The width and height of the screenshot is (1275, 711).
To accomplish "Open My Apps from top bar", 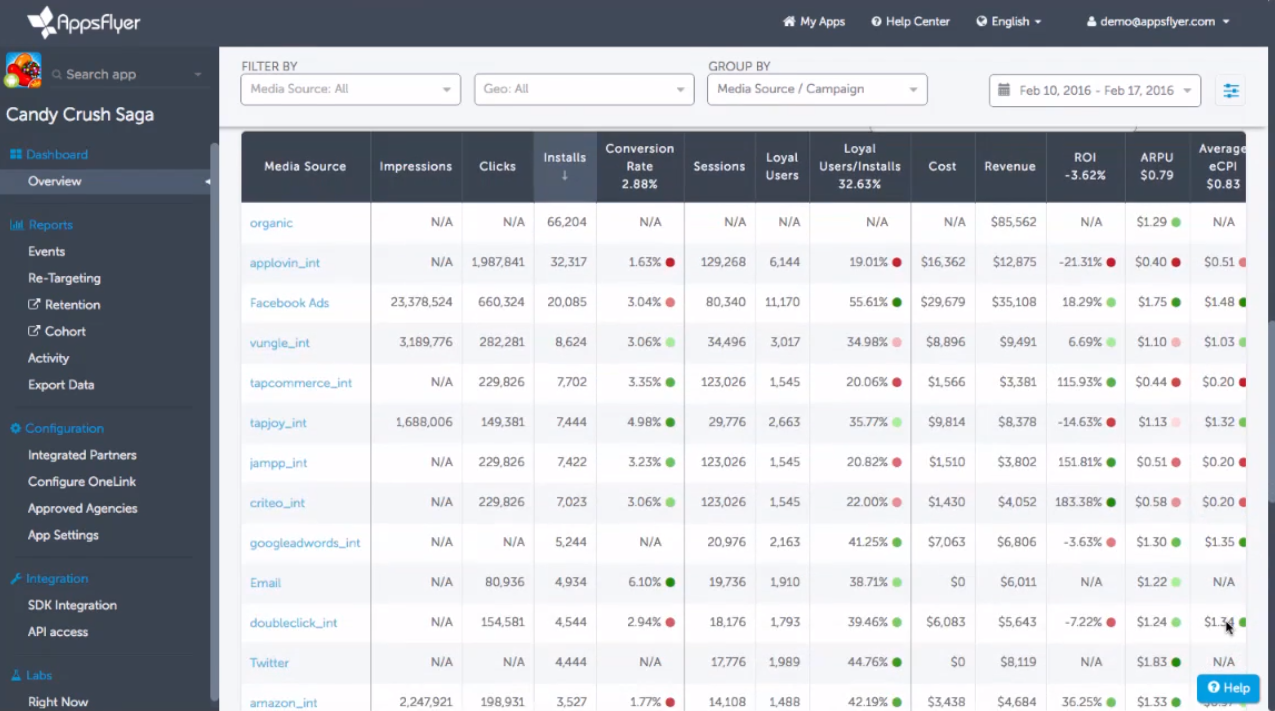I will 814,21.
